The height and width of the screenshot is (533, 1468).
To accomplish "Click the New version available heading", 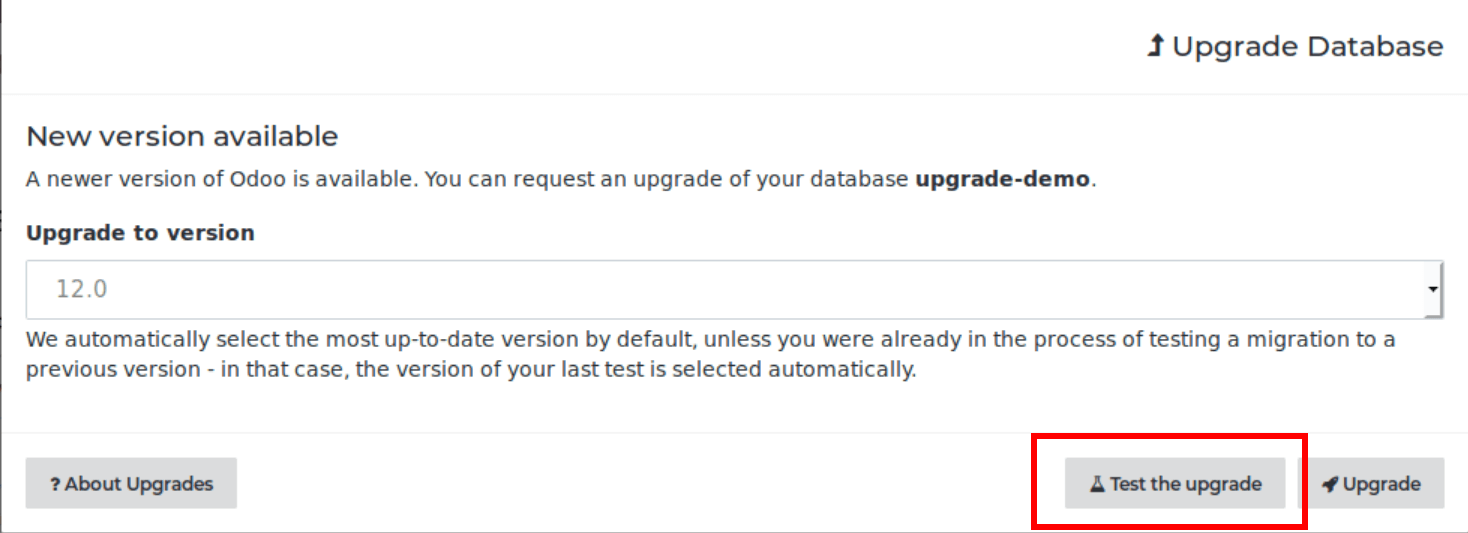I will pos(182,136).
